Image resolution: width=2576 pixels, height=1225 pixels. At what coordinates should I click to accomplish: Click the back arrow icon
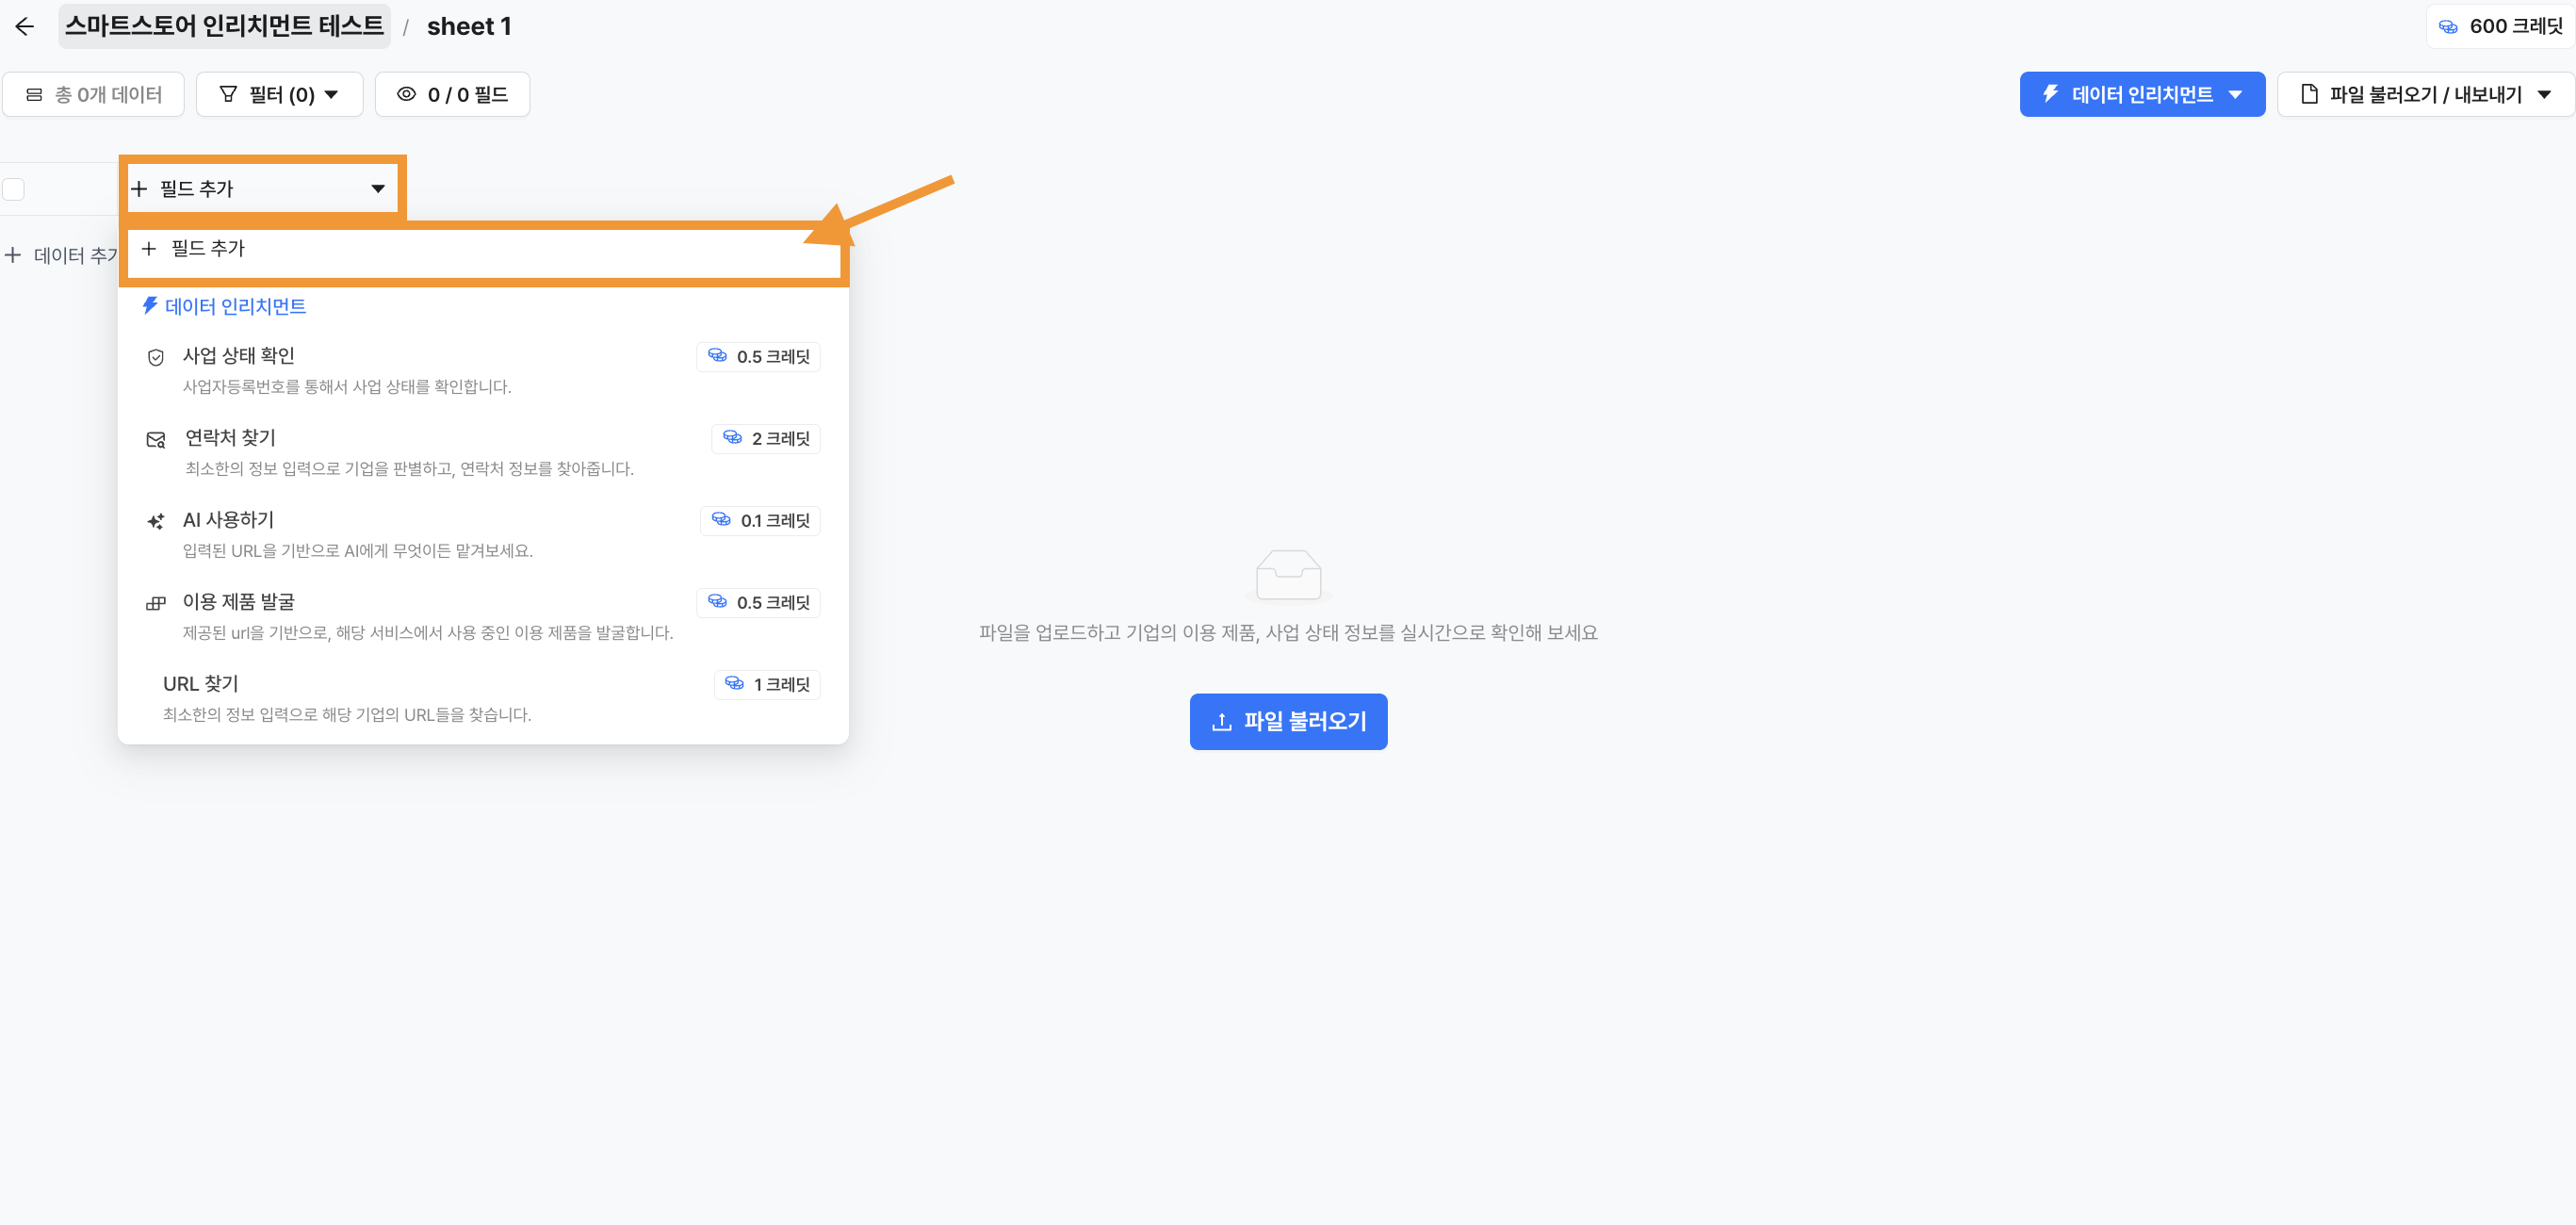coord(24,26)
